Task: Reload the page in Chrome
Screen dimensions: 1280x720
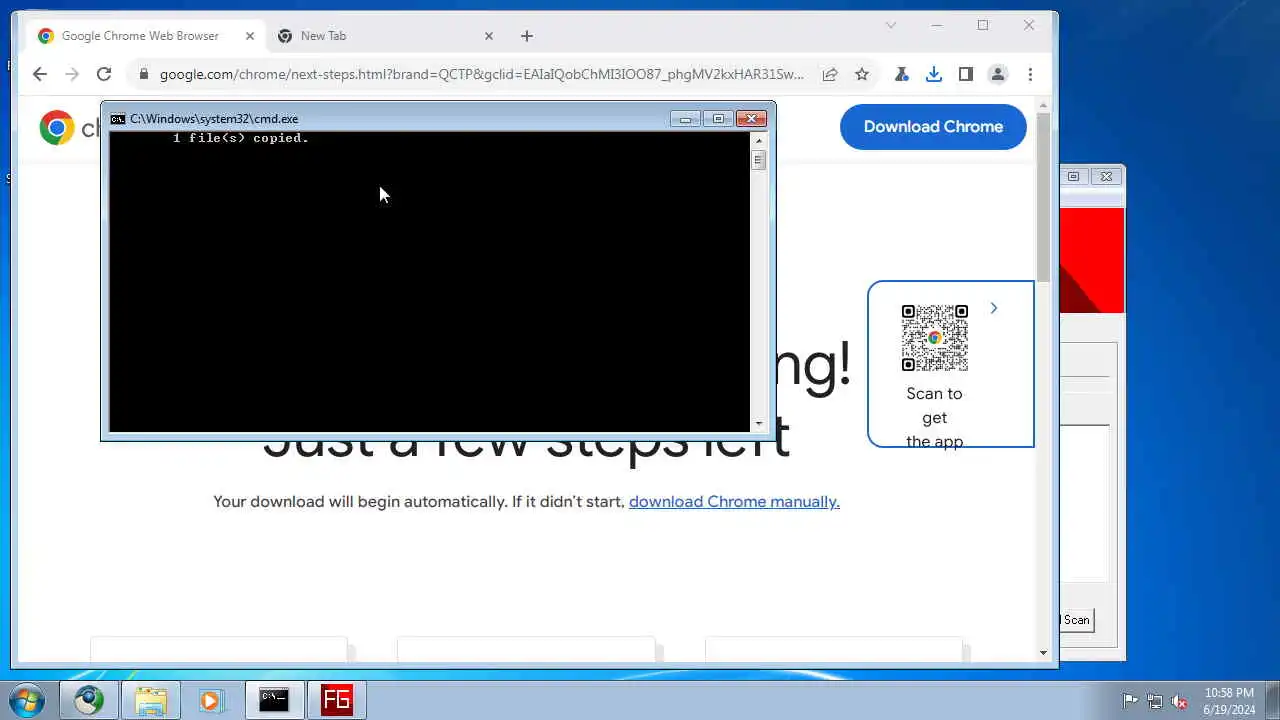Action: click(103, 74)
